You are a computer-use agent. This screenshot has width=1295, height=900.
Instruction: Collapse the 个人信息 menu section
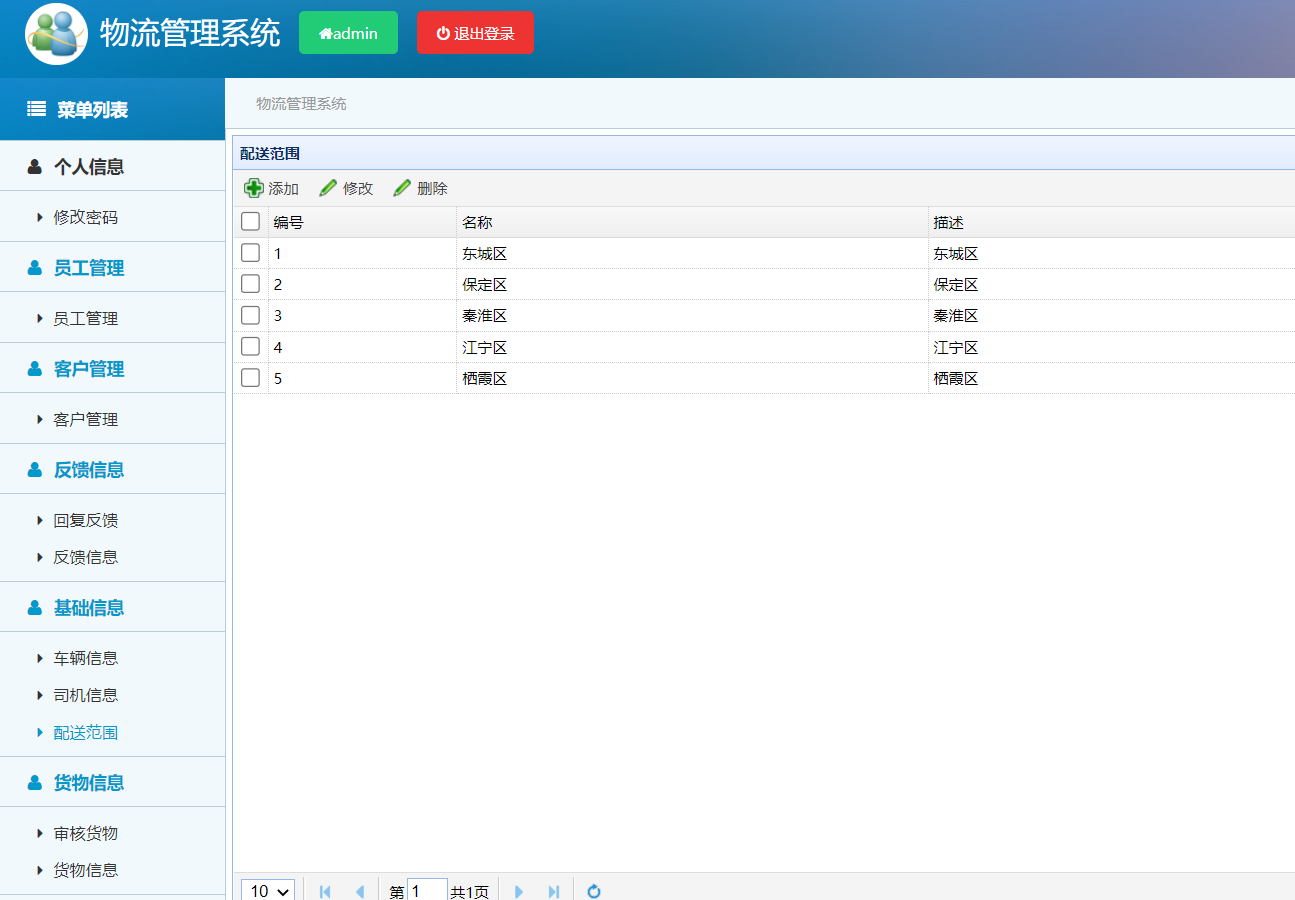tap(112, 166)
